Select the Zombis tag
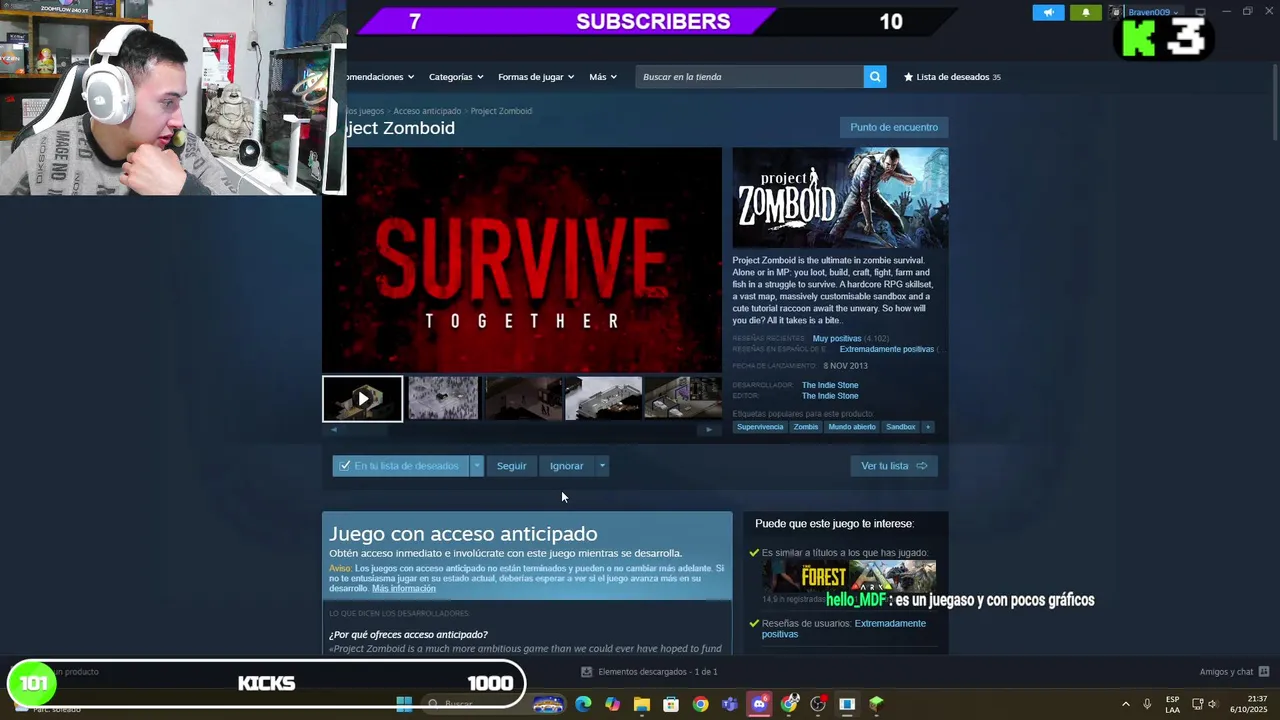1280x720 pixels. pos(806,427)
